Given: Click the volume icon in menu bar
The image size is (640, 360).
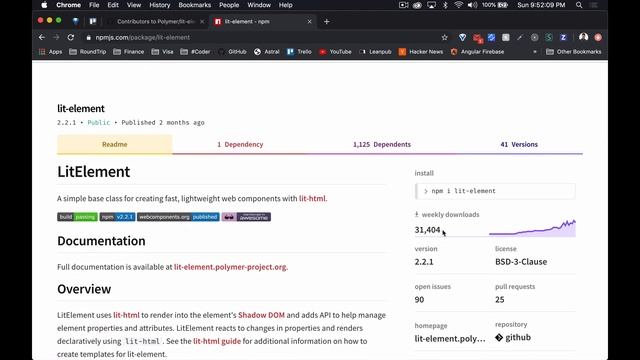Looking at the screenshot, I should point(472,5).
